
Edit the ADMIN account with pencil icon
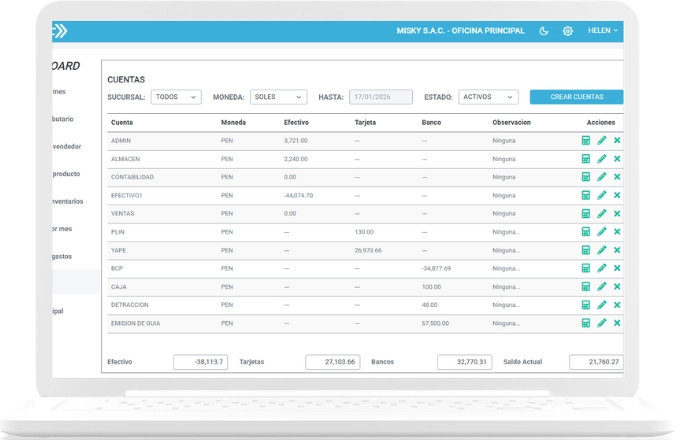[601, 140]
